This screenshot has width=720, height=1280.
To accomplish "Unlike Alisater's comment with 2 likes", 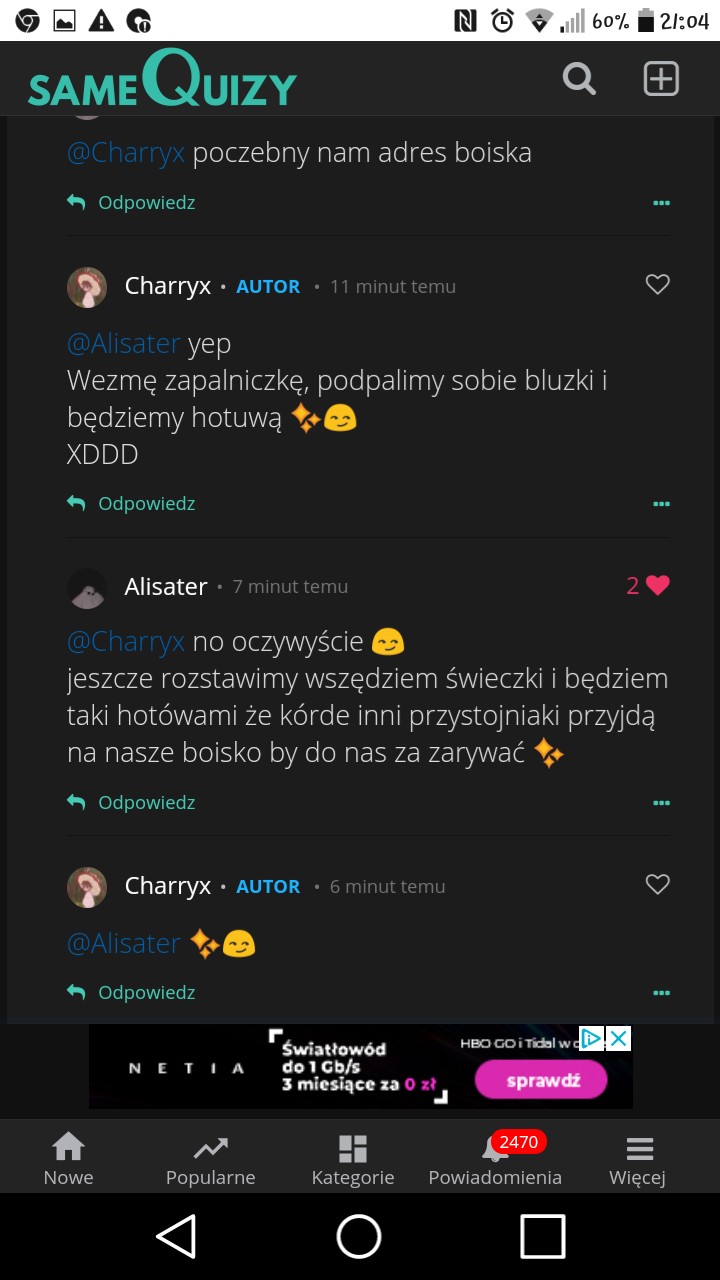I will coord(657,586).
